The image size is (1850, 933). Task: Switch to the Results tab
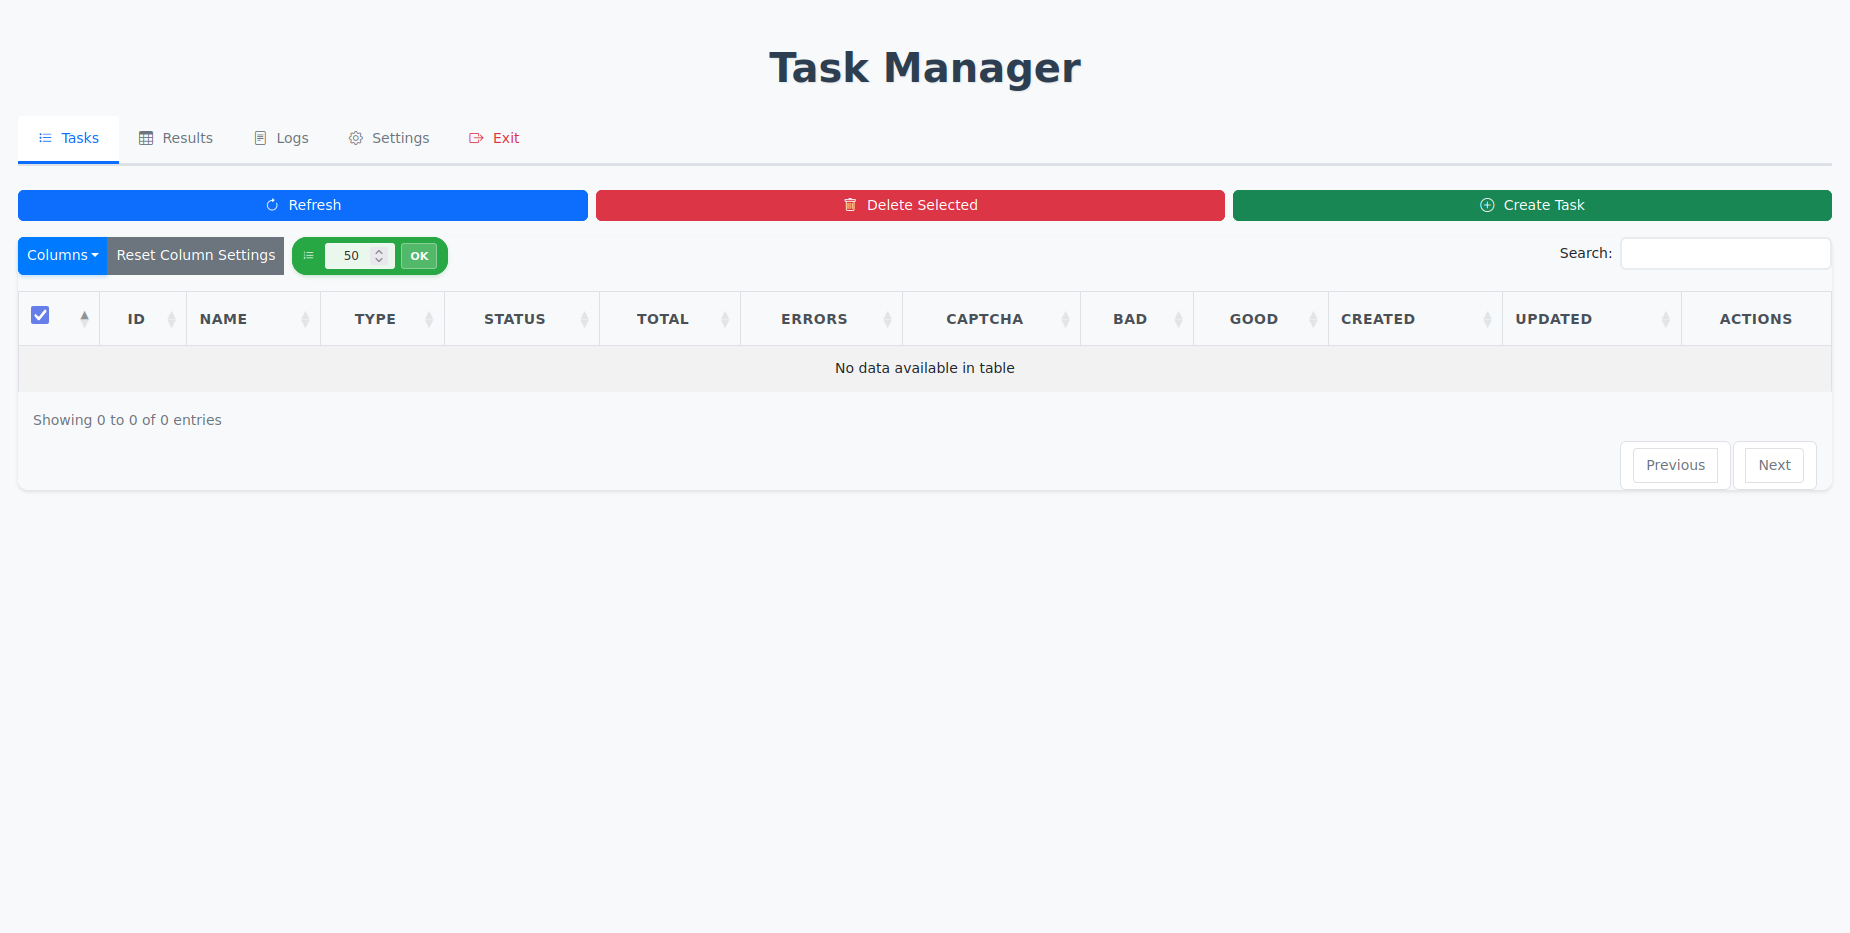click(176, 138)
